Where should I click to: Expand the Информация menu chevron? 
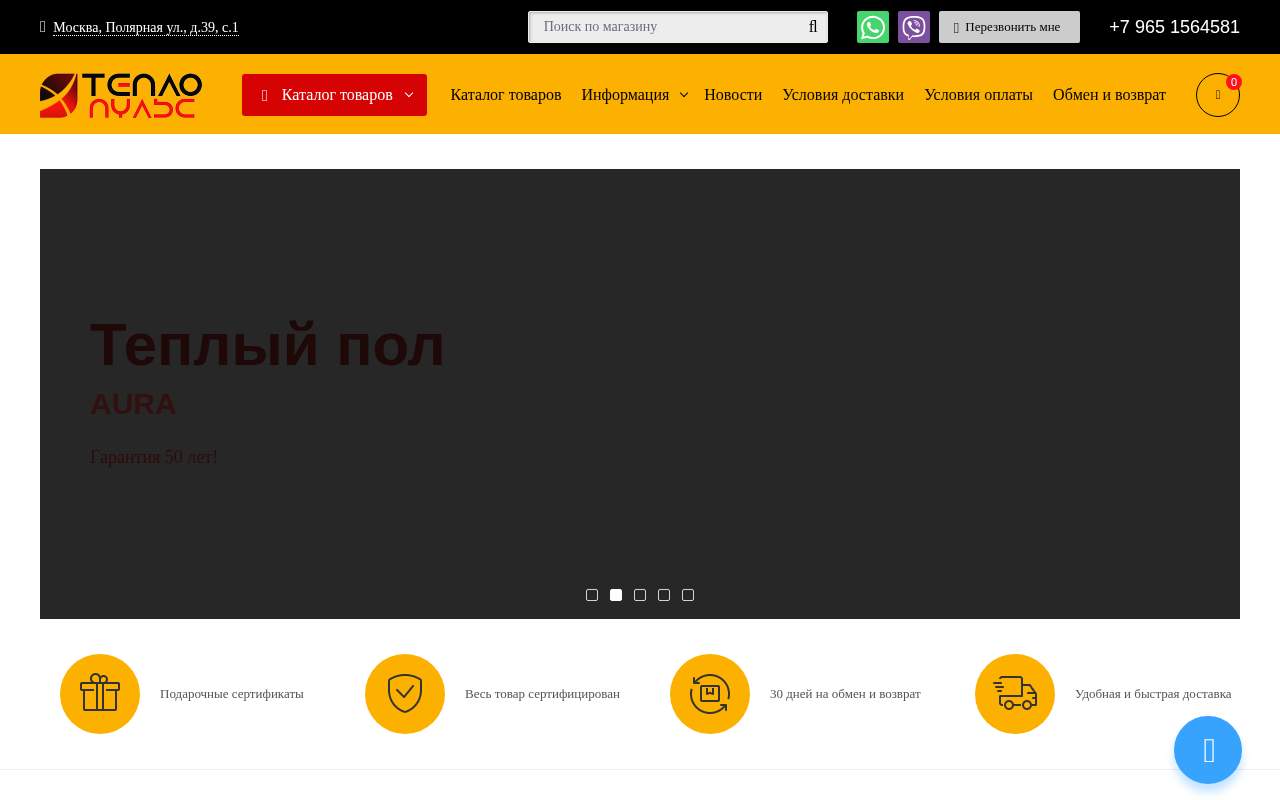[684, 95]
